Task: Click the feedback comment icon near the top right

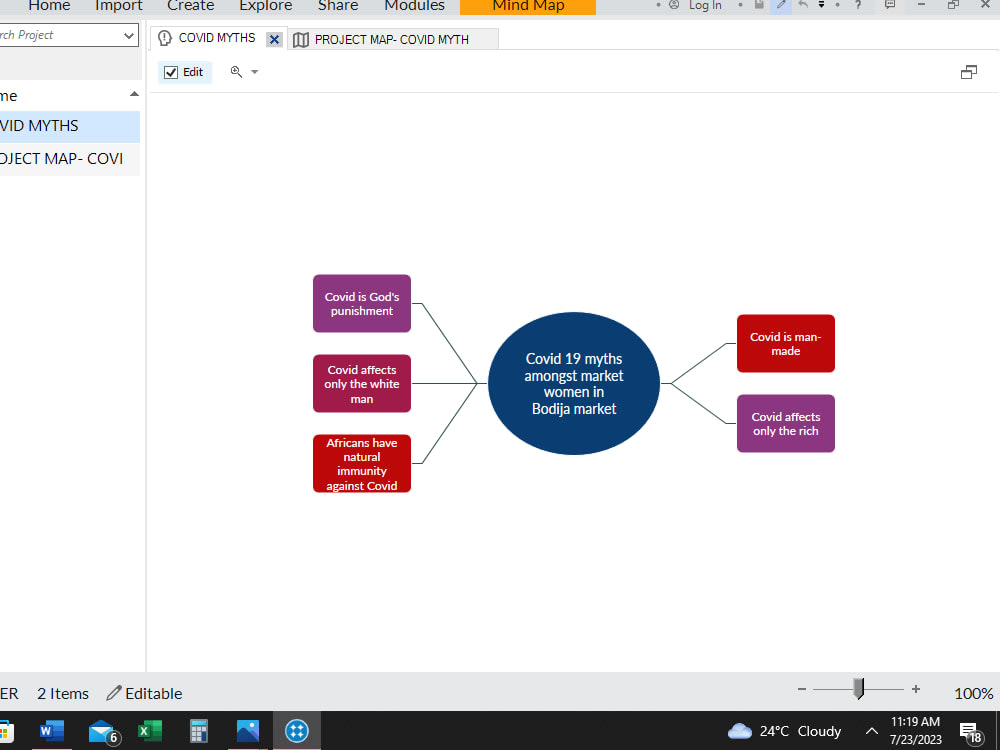Action: point(889,5)
